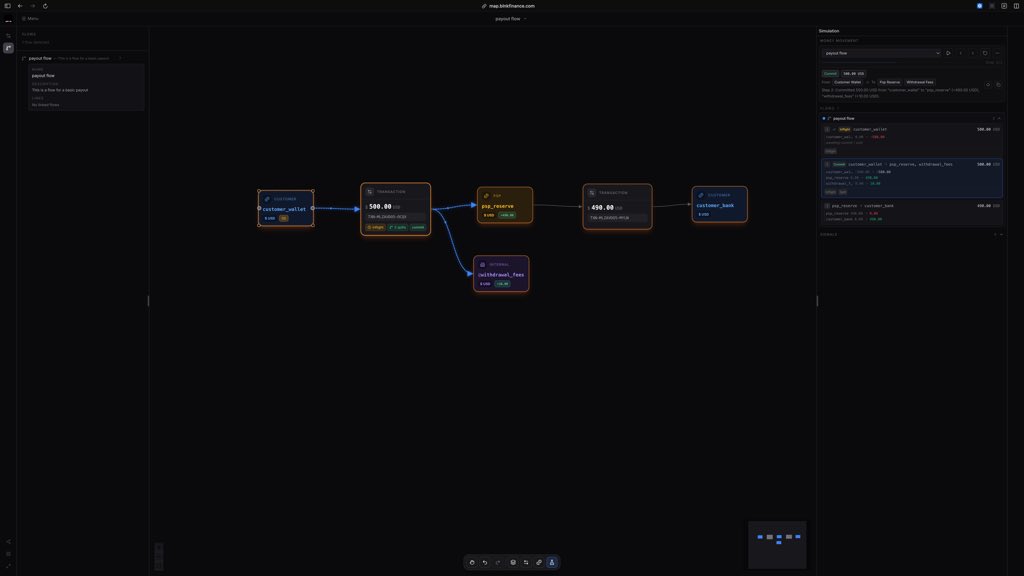Viewport: 1024px width, 576px height.
Task: Expand the Signals section chevron
Action: coord(1001,234)
